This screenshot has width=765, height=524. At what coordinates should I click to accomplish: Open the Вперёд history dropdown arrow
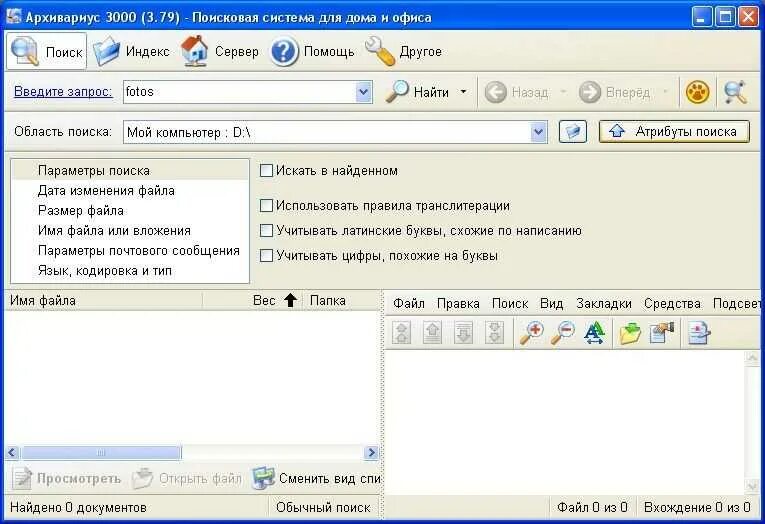point(664,92)
